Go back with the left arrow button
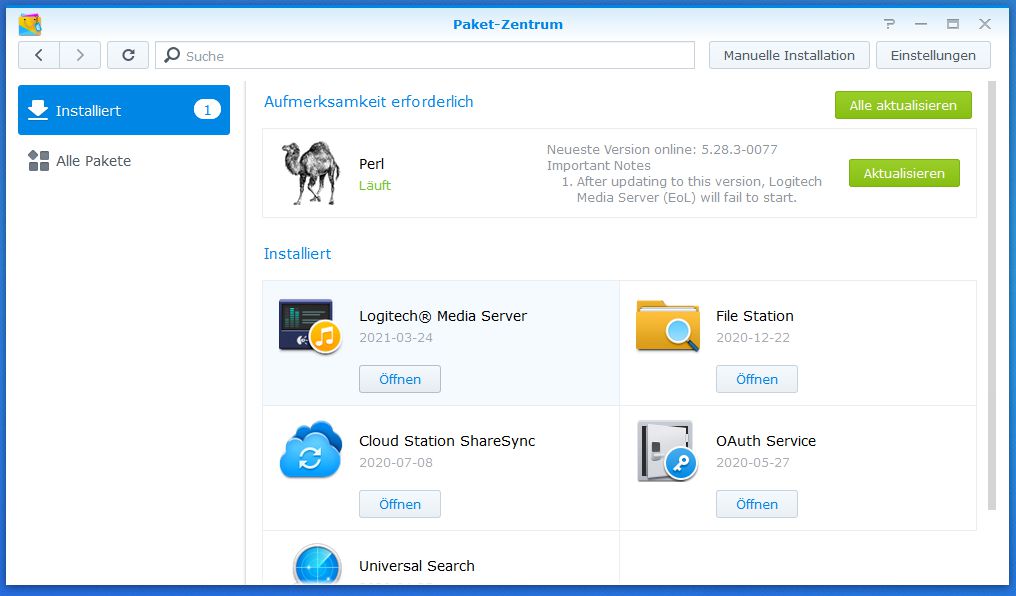This screenshot has width=1016, height=596. point(39,55)
